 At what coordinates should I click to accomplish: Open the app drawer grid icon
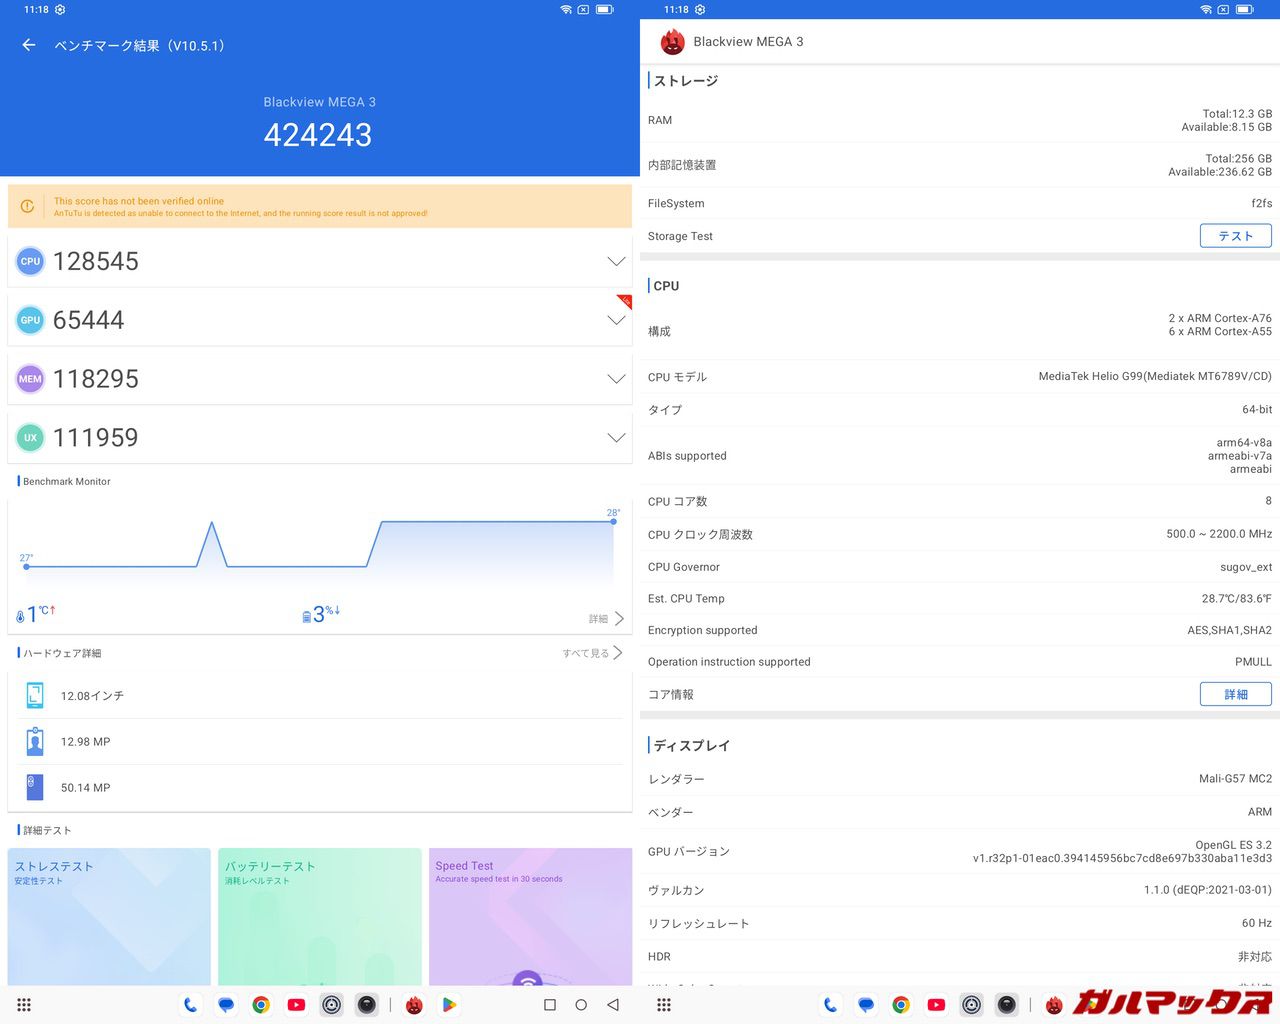click(x=24, y=1005)
